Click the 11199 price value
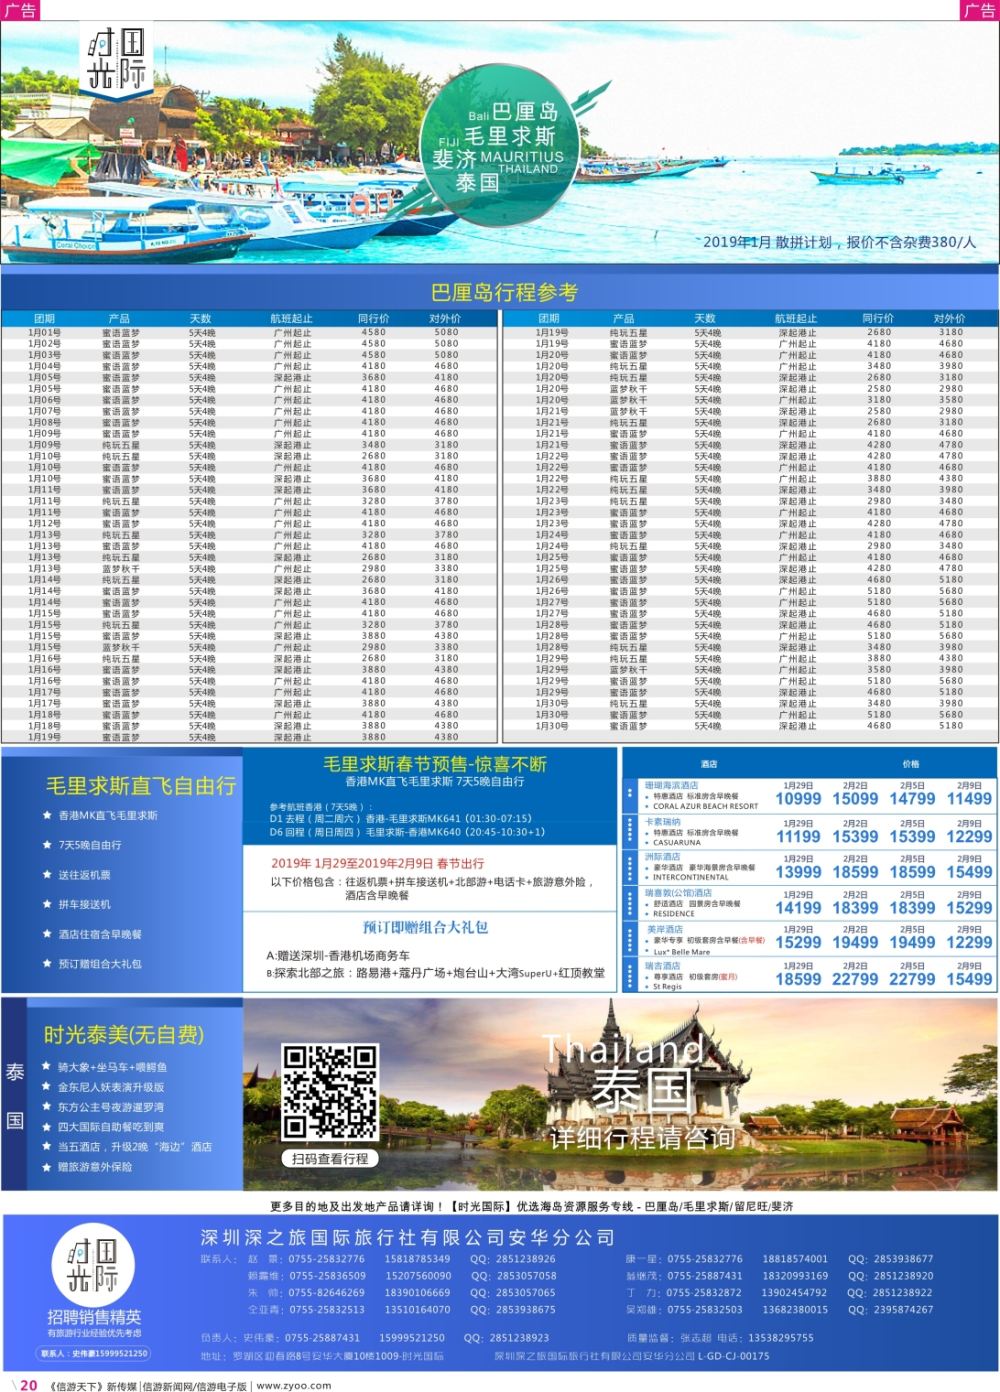This screenshot has width=1000, height=1392. pyautogui.click(x=798, y=836)
